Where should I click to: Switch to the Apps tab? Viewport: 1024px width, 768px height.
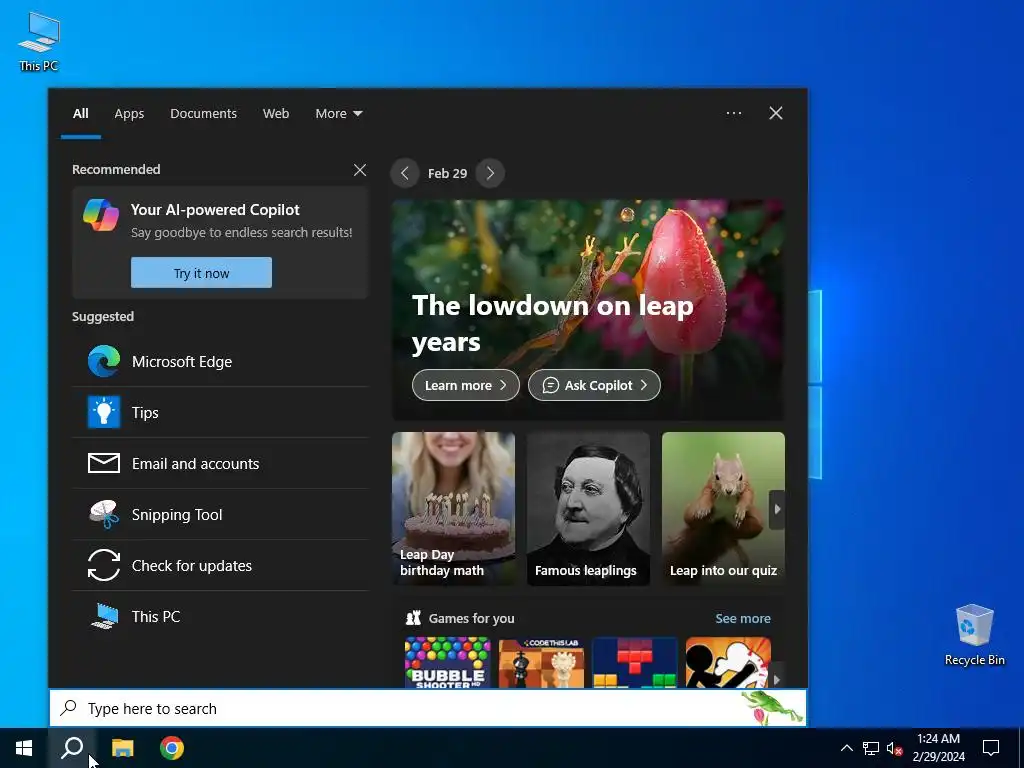(129, 114)
